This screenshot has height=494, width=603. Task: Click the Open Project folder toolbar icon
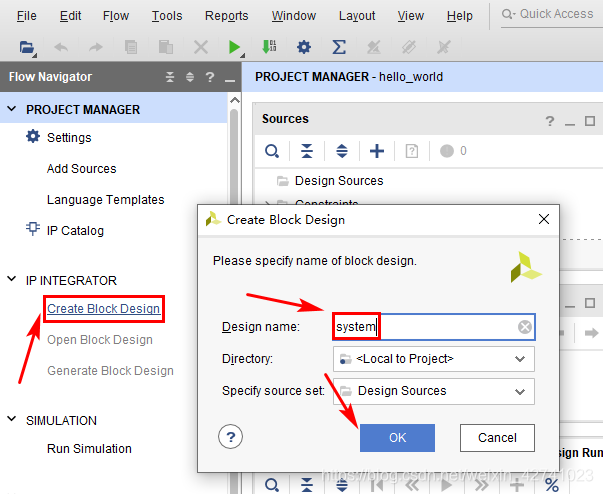coord(27,48)
